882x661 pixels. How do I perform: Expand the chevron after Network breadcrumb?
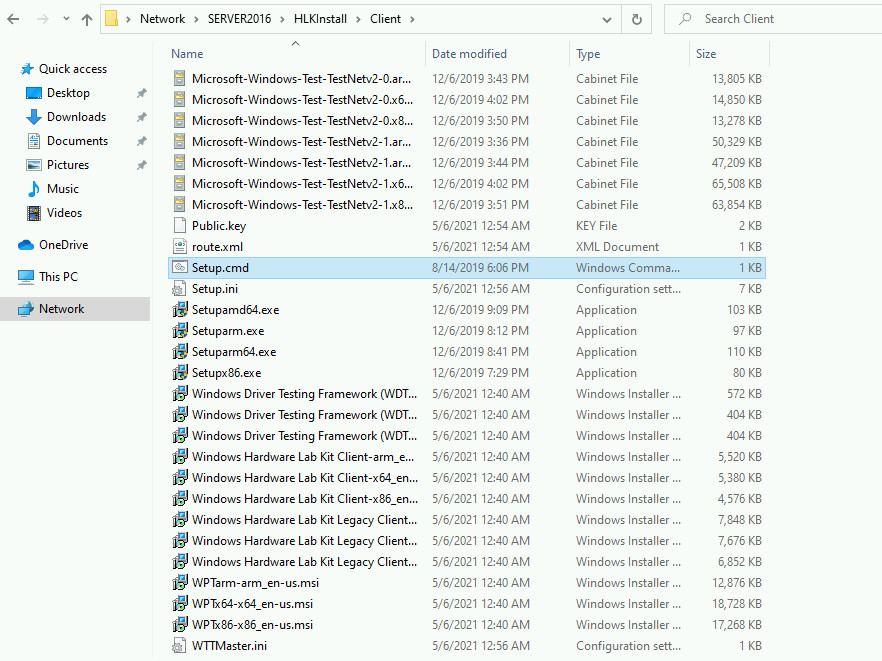pos(196,19)
